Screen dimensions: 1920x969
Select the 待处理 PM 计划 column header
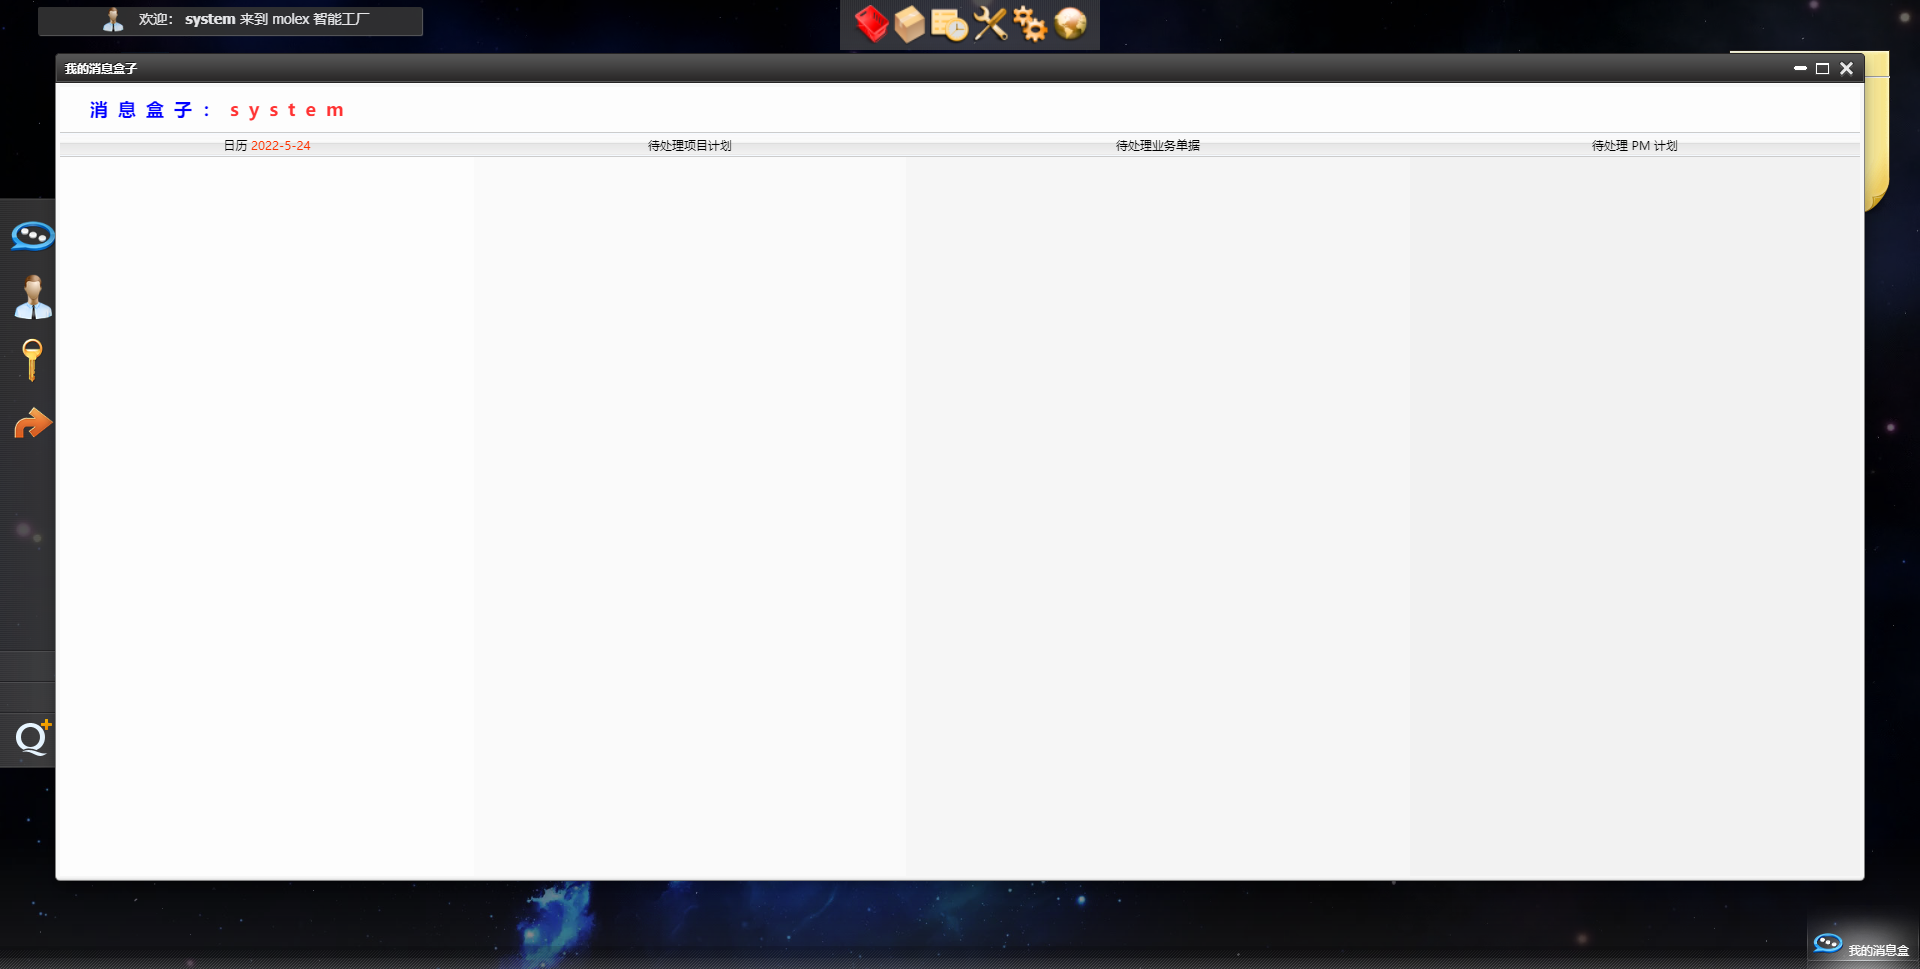coord(1634,146)
